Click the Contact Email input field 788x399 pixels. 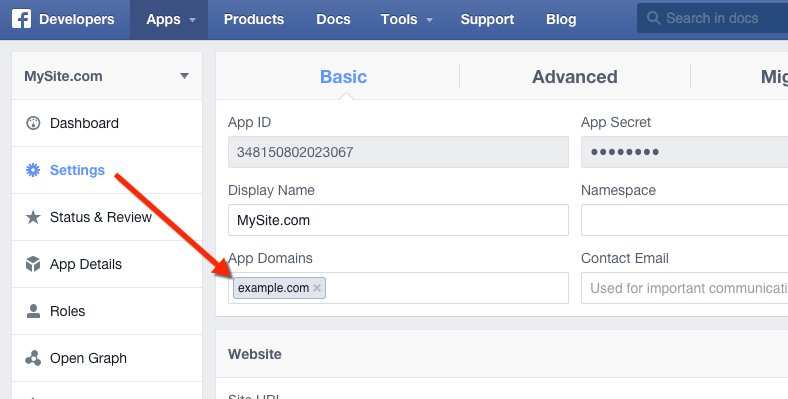[x=684, y=288]
